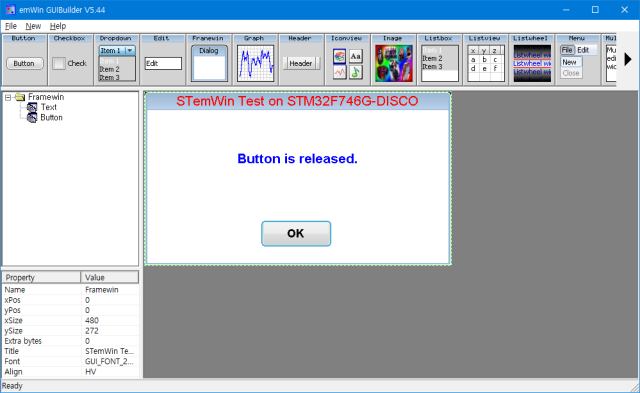Select Text item in the widget tree

[49, 107]
